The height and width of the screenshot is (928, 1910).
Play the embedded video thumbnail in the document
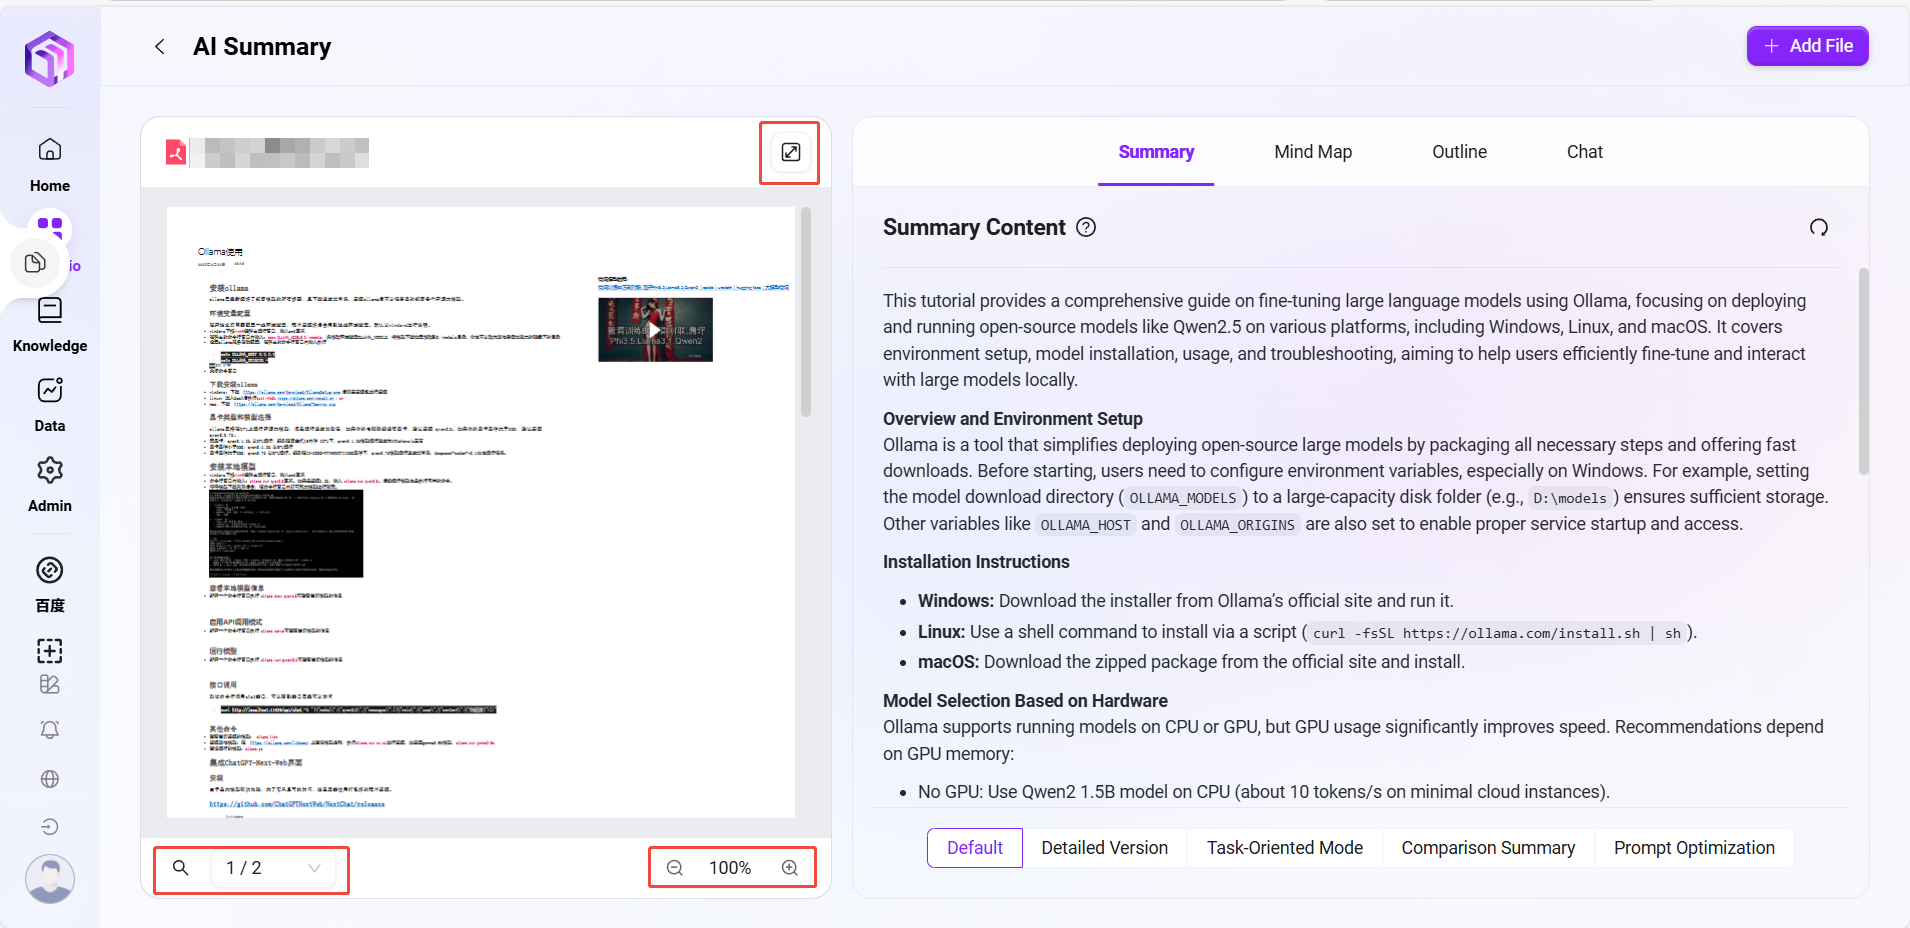click(655, 330)
